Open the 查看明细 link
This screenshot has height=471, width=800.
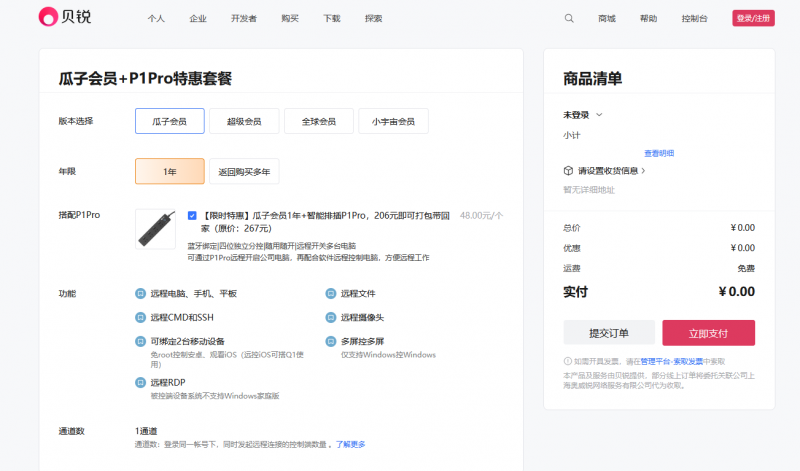coord(659,153)
